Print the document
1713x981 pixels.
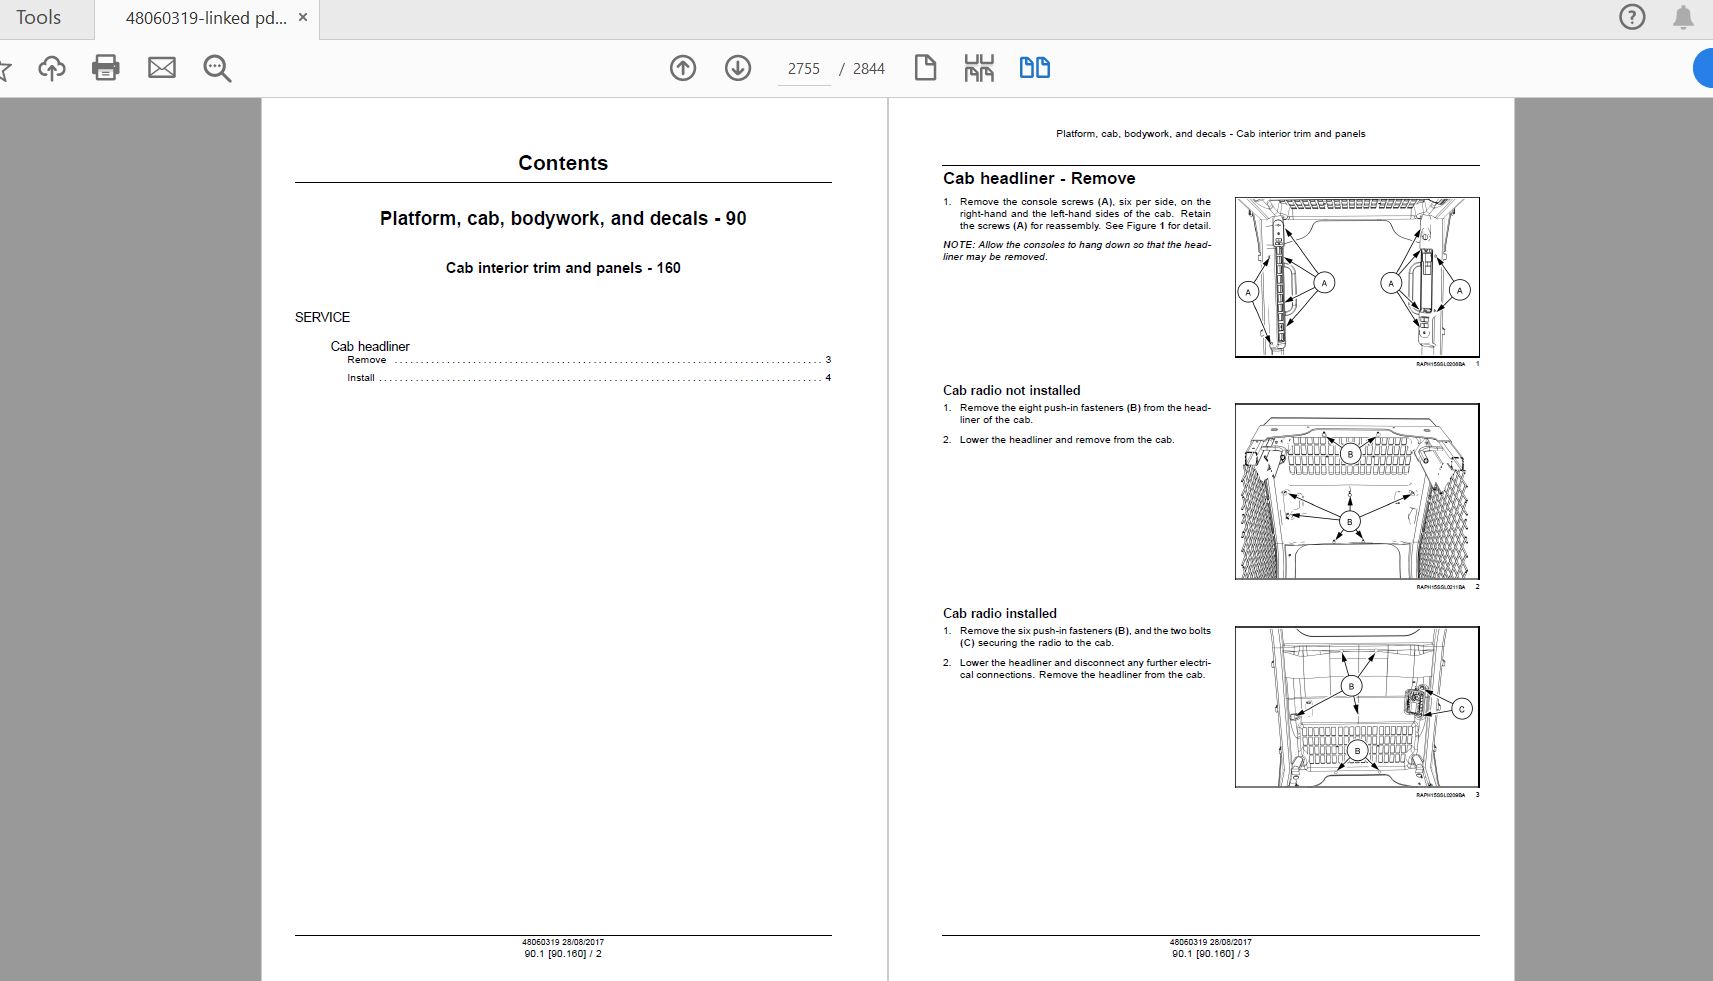click(106, 68)
